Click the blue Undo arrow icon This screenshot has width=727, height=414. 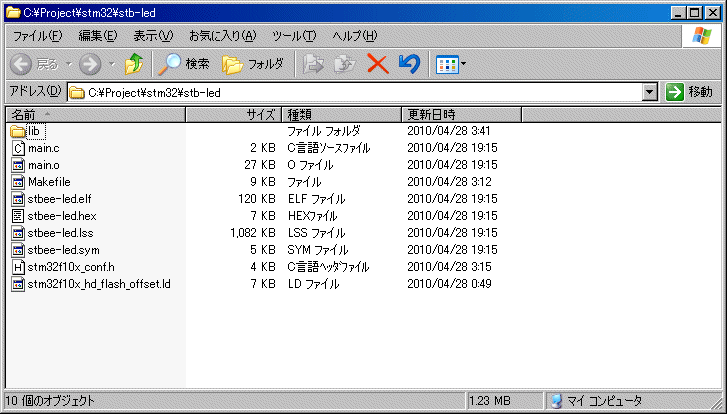409,64
